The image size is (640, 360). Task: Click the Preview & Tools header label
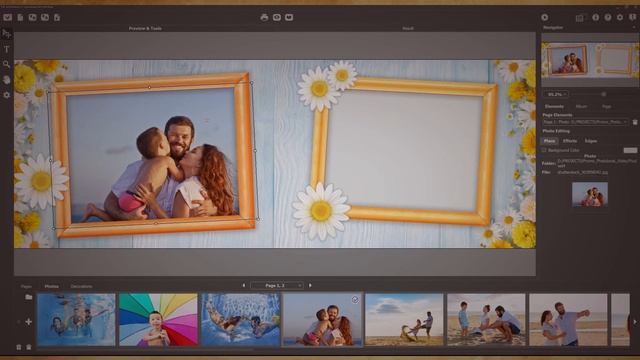[145, 29]
